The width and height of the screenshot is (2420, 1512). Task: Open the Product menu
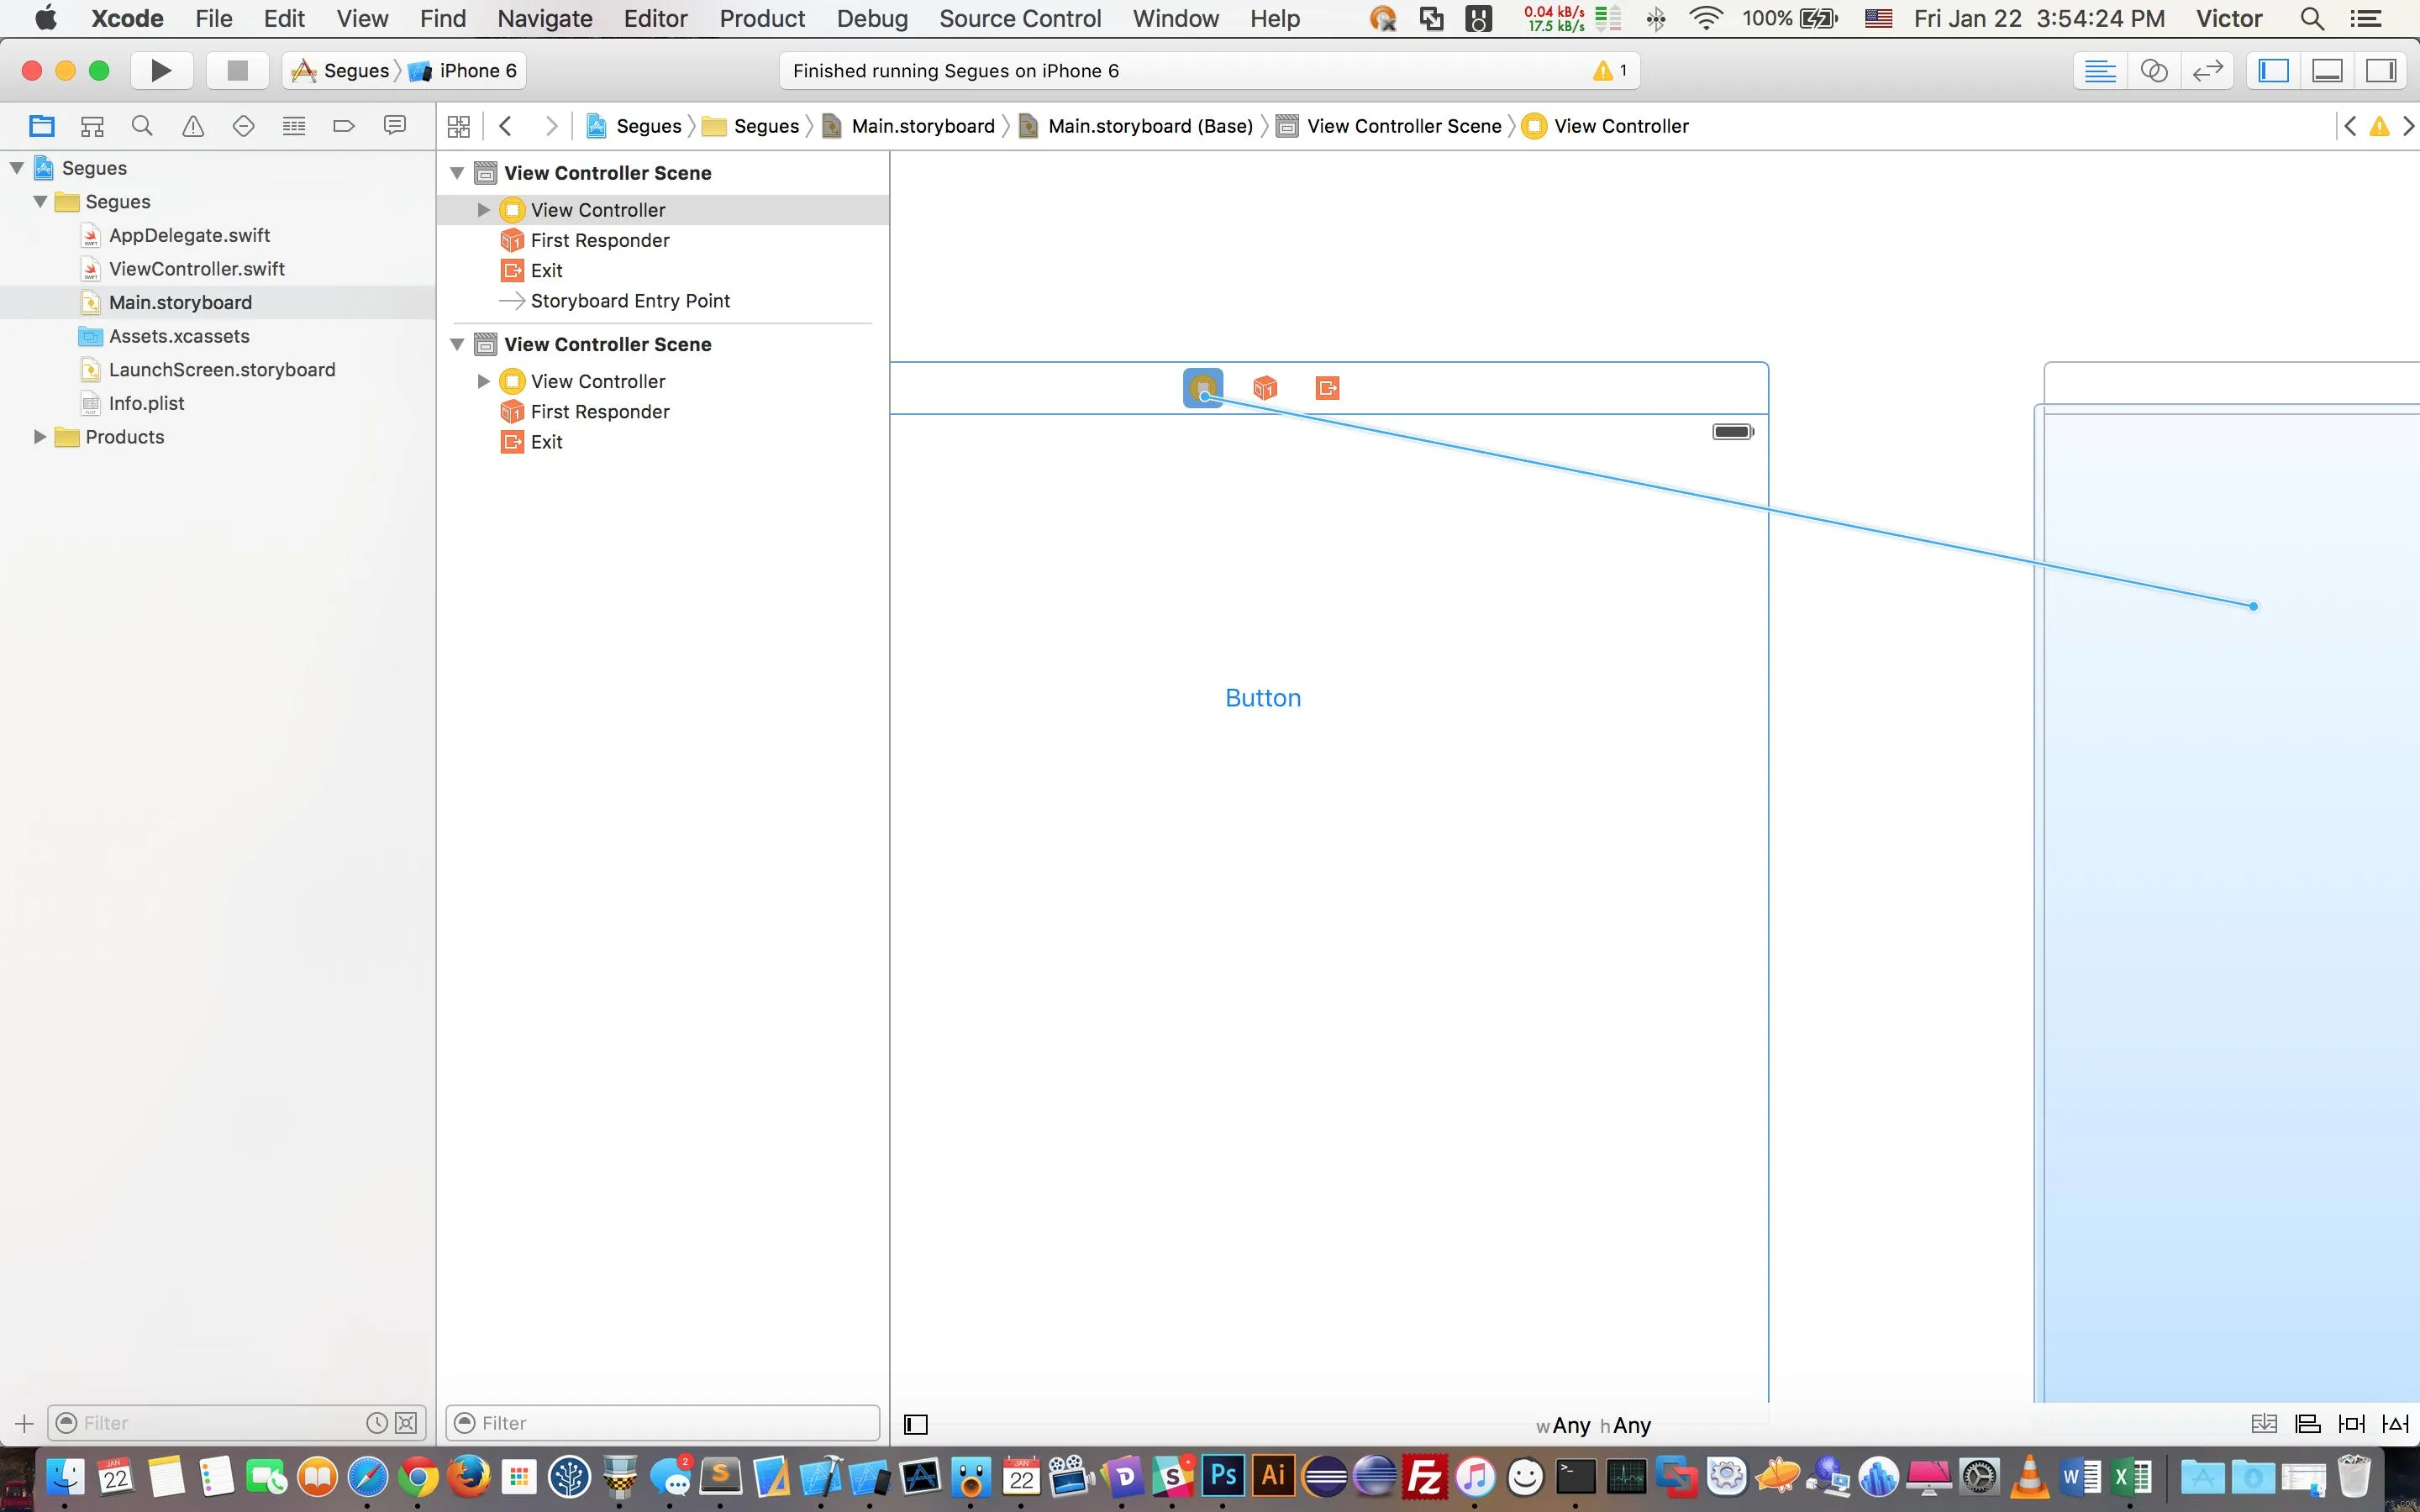coord(761,18)
